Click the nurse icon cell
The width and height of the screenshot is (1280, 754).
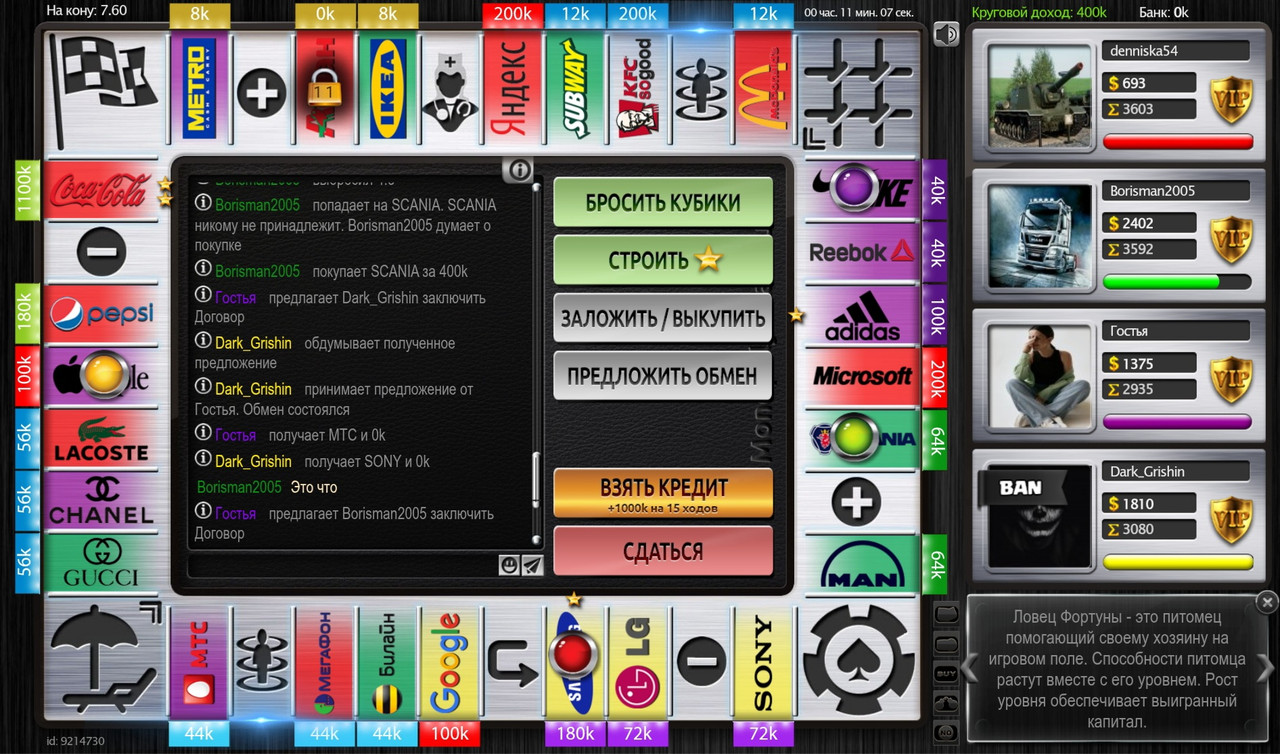coord(451,90)
